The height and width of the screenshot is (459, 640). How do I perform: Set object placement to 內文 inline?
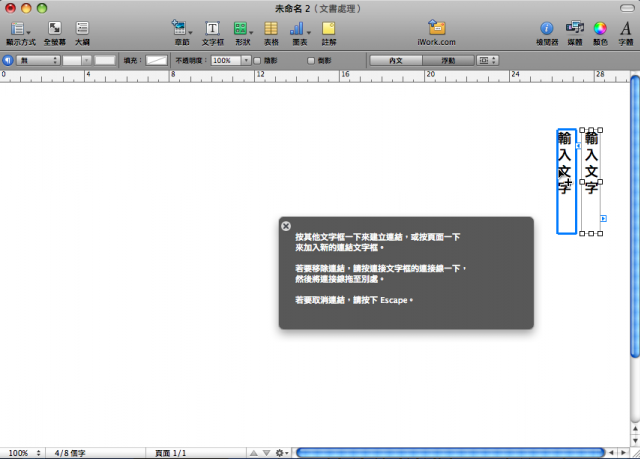click(x=396, y=60)
